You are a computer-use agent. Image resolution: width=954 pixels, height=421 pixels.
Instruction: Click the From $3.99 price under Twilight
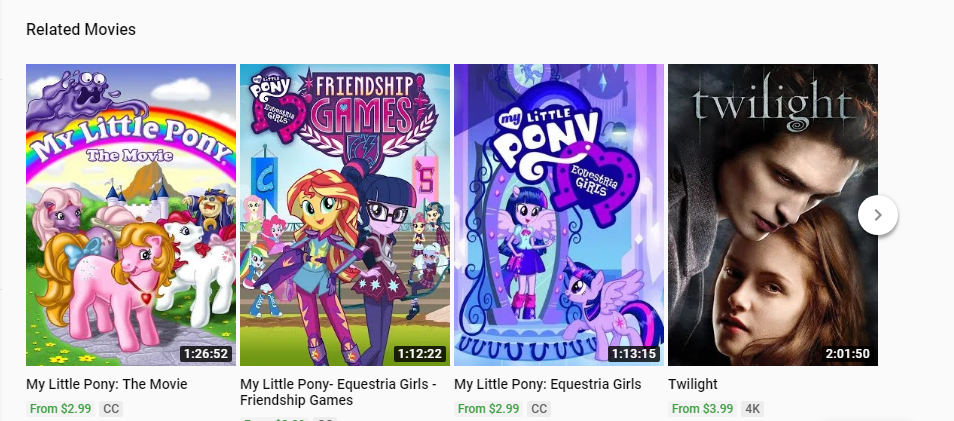tap(702, 408)
